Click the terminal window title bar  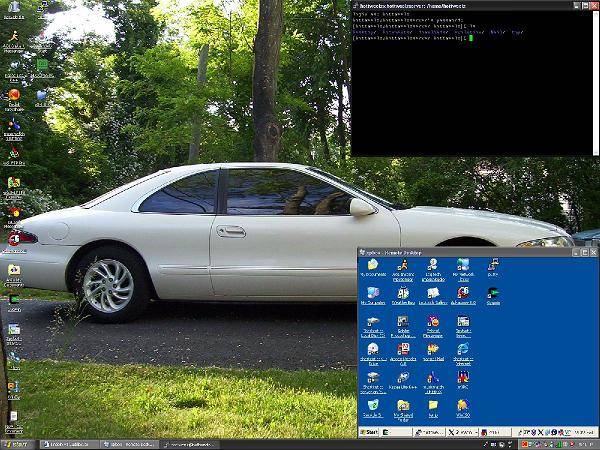point(461,6)
